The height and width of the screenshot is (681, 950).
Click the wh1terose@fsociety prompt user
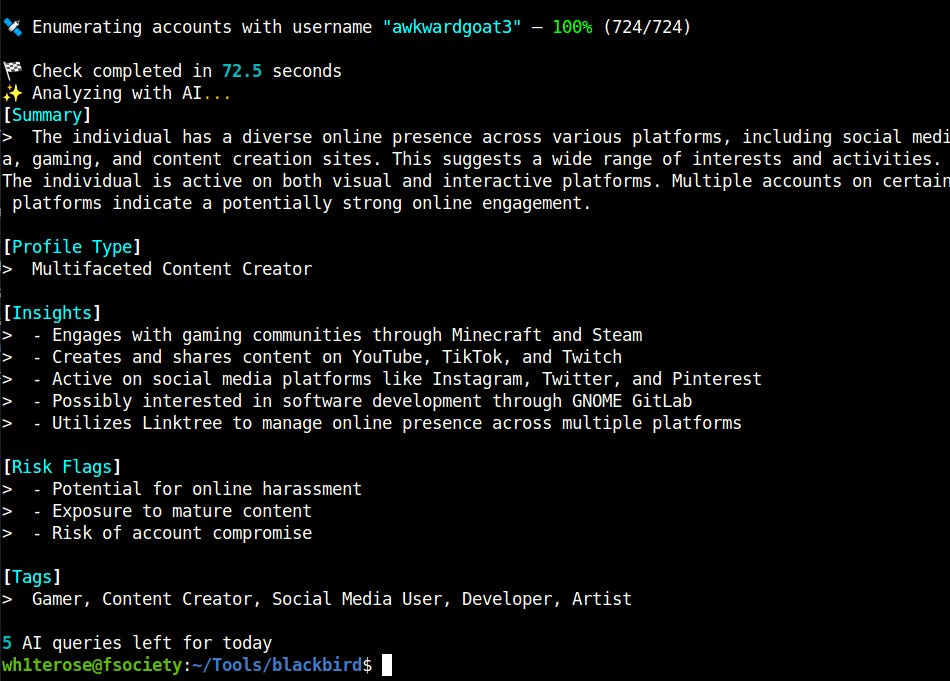tap(92, 665)
